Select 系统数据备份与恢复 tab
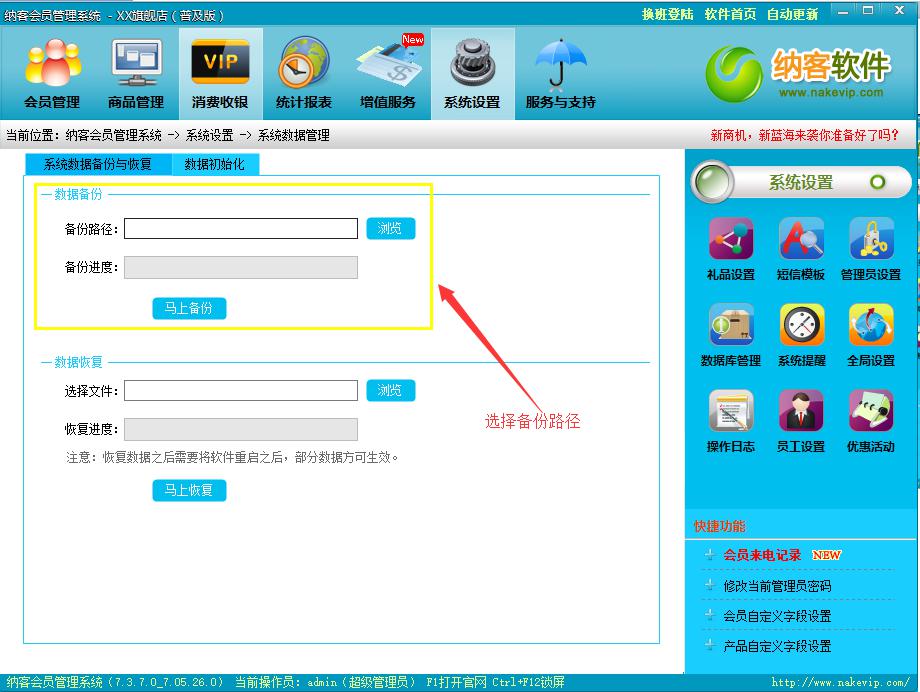The height and width of the screenshot is (692, 920). pyautogui.click(x=98, y=164)
